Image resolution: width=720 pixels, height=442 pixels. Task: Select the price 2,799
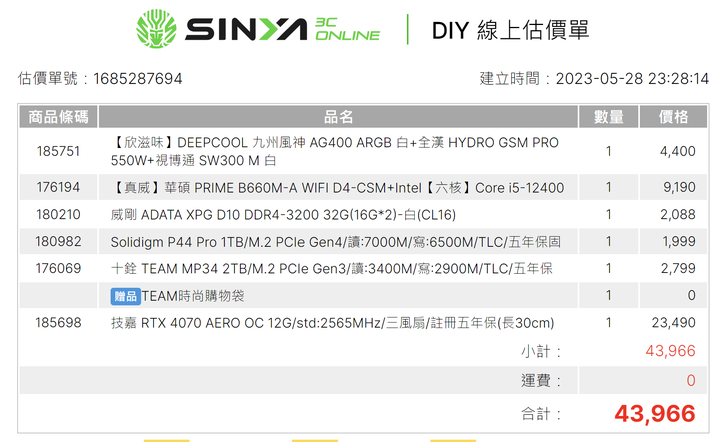[678, 269]
